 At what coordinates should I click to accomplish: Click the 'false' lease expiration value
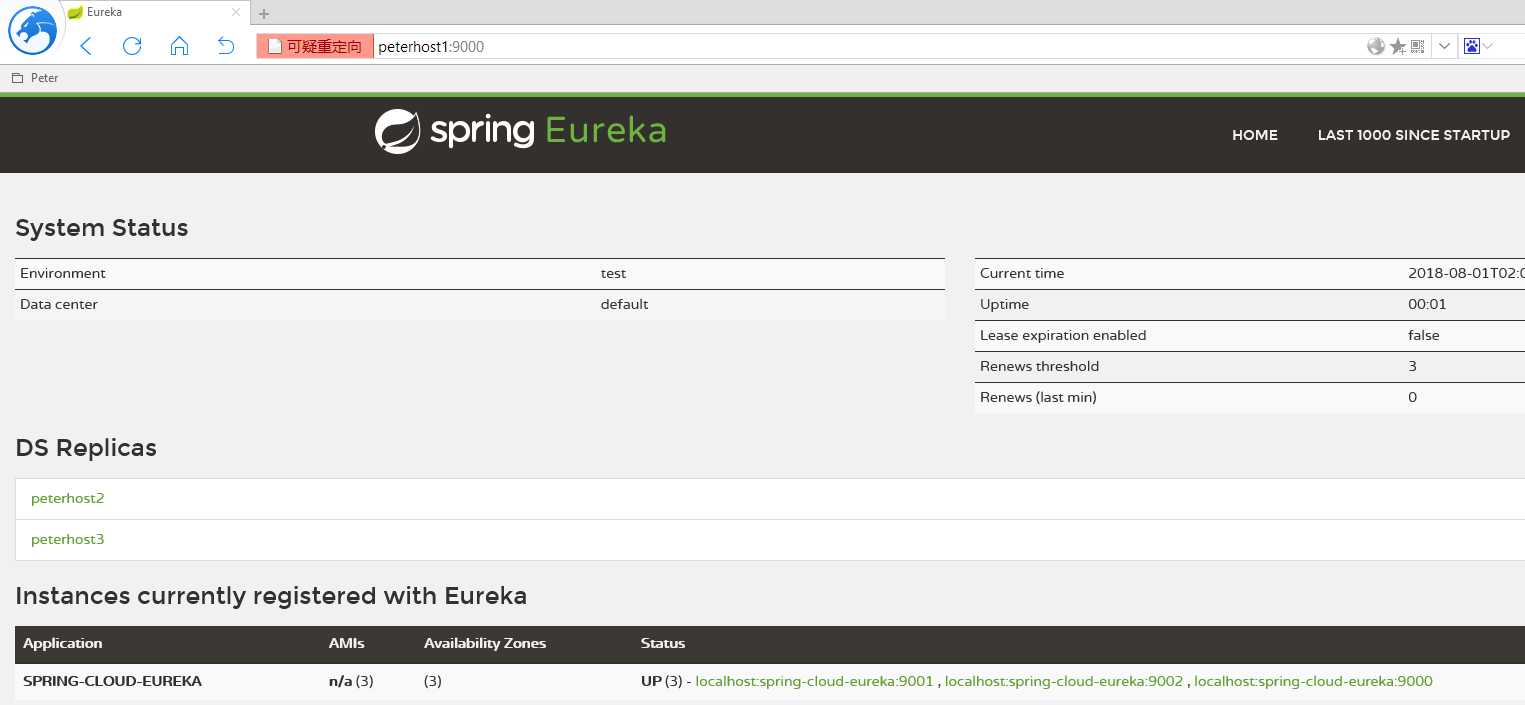tap(1424, 335)
